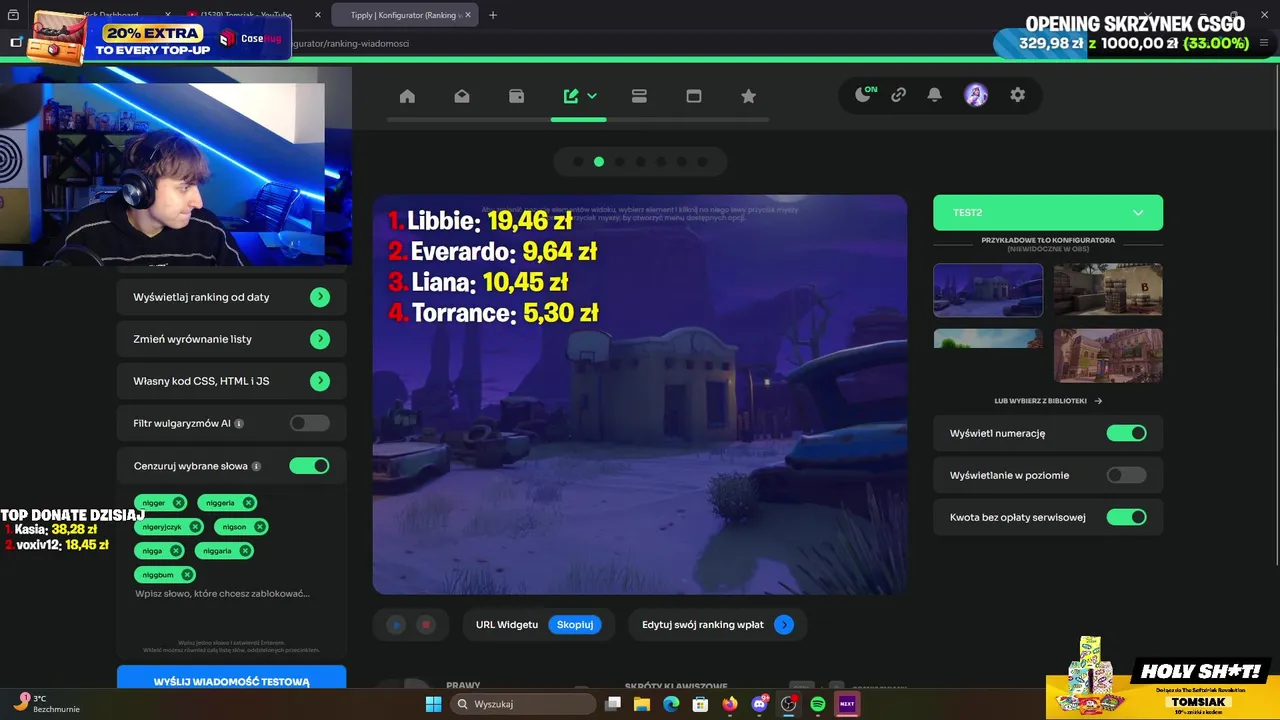This screenshot has width=1280, height=720.
Task: Select the pink town background thumbnail
Action: click(1108, 355)
